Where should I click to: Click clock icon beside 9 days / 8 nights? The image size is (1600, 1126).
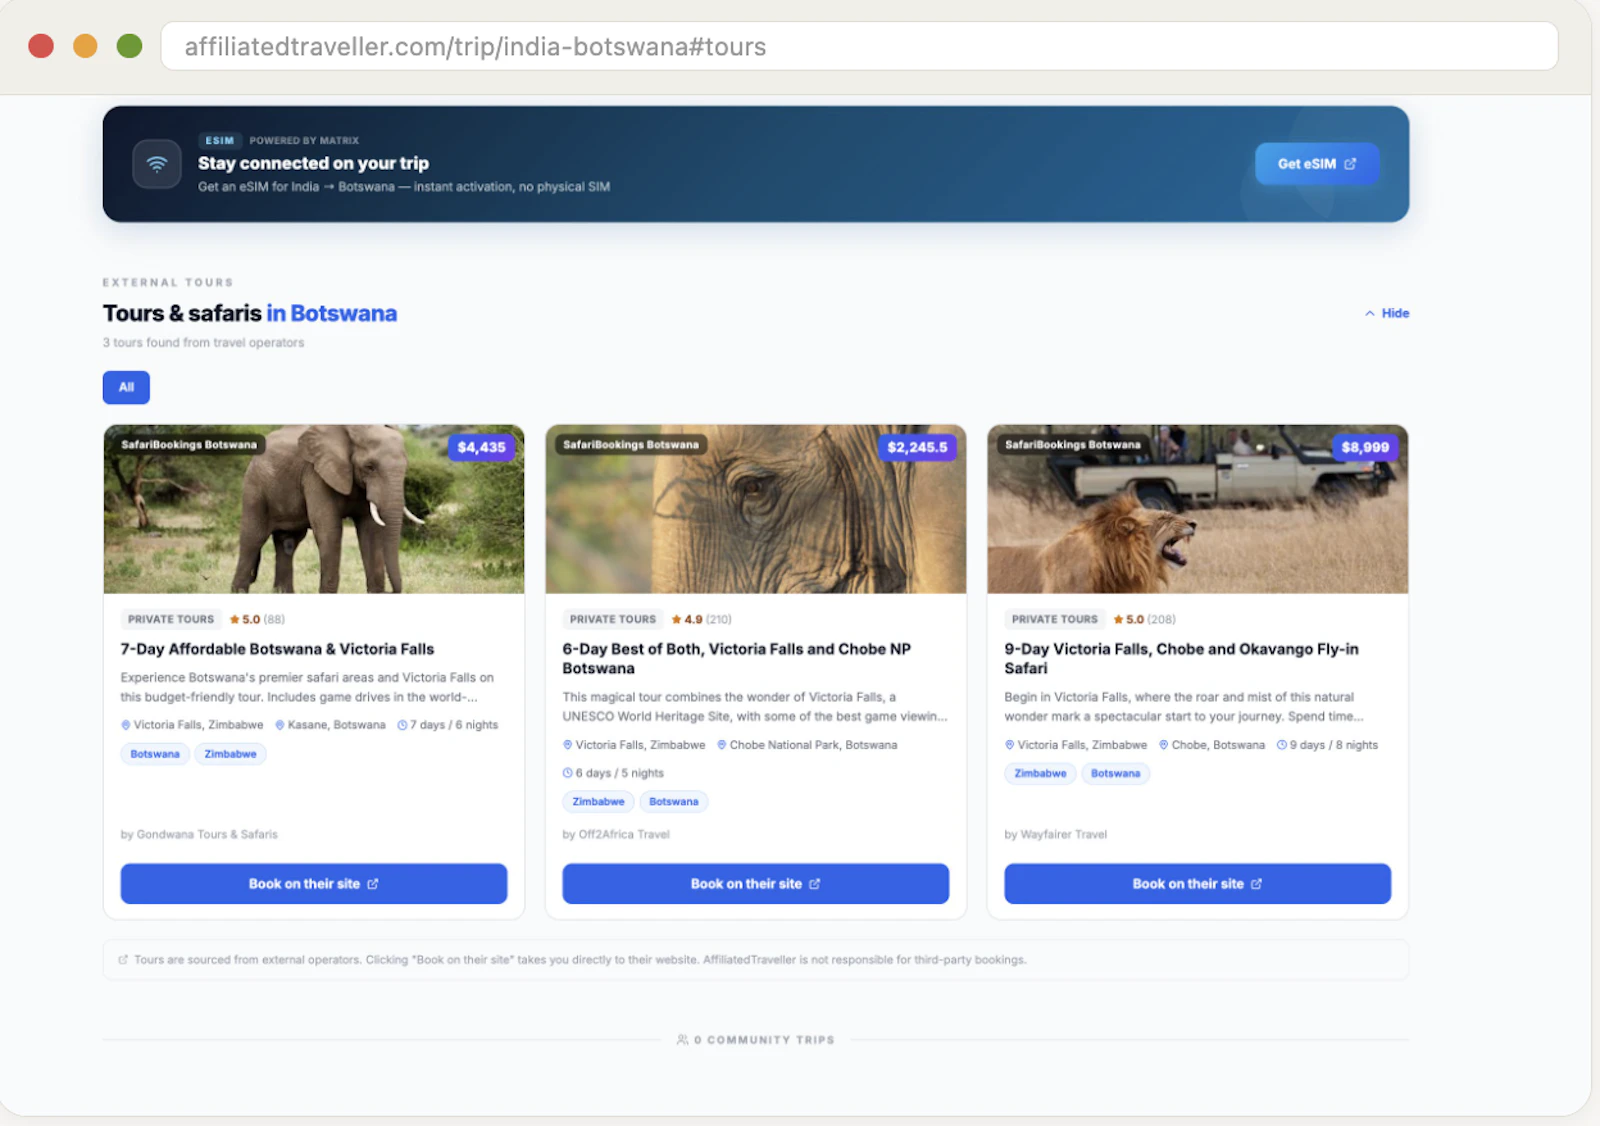click(1282, 745)
